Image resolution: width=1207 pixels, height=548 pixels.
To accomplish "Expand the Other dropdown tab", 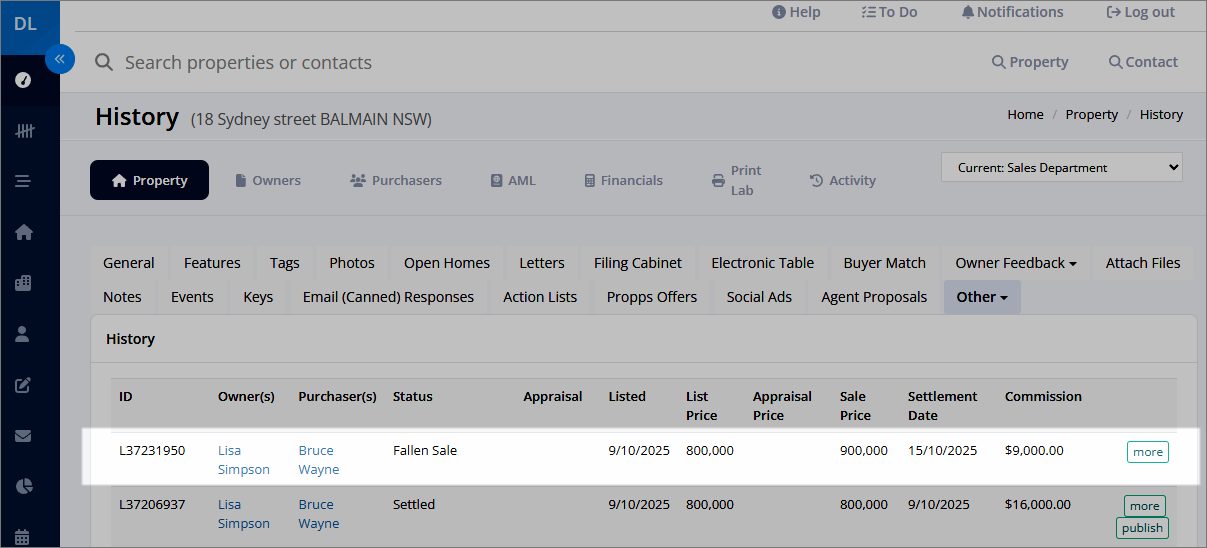I will click(x=982, y=297).
